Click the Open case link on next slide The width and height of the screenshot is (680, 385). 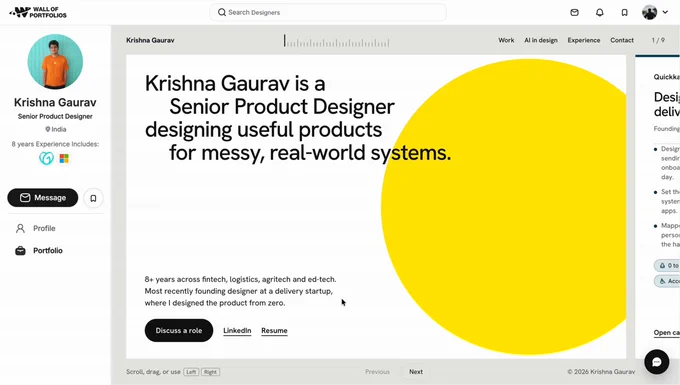pos(667,333)
